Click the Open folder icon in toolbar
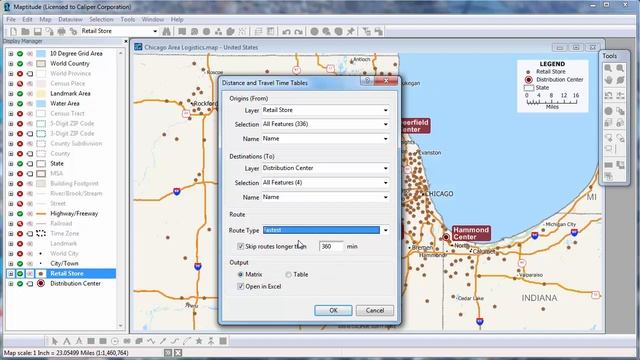Viewport: 640px width, 360px height. tap(25, 31)
